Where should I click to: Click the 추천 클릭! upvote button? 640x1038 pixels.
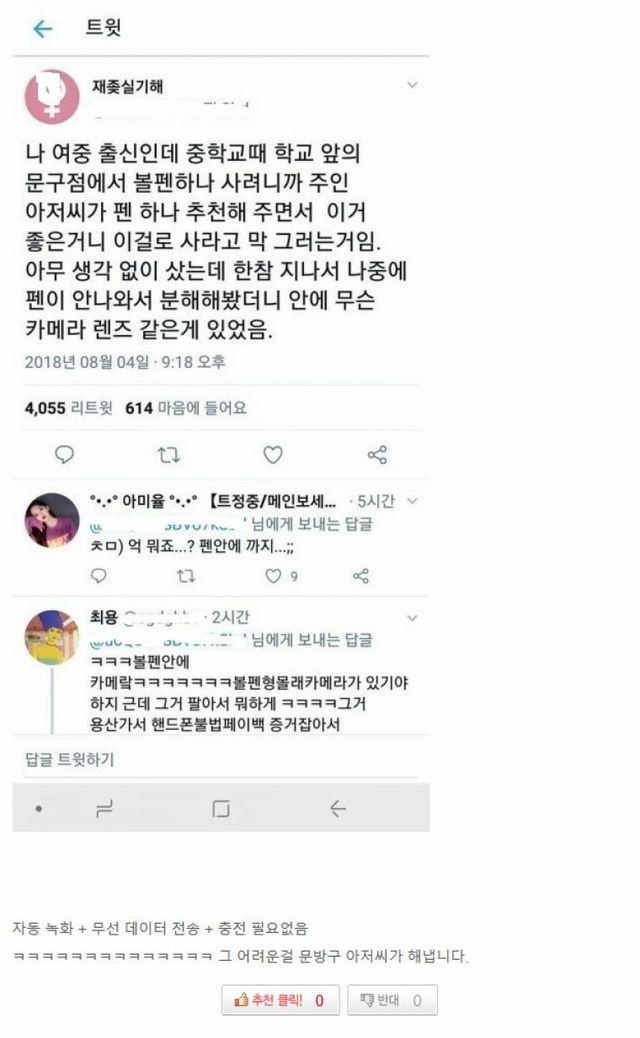[x=280, y=1000]
